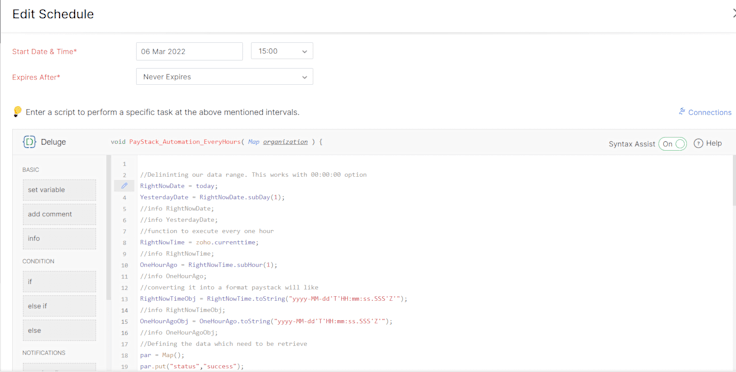Click the Start Date & Time label
Screen dimensions: 736x372
(45, 52)
